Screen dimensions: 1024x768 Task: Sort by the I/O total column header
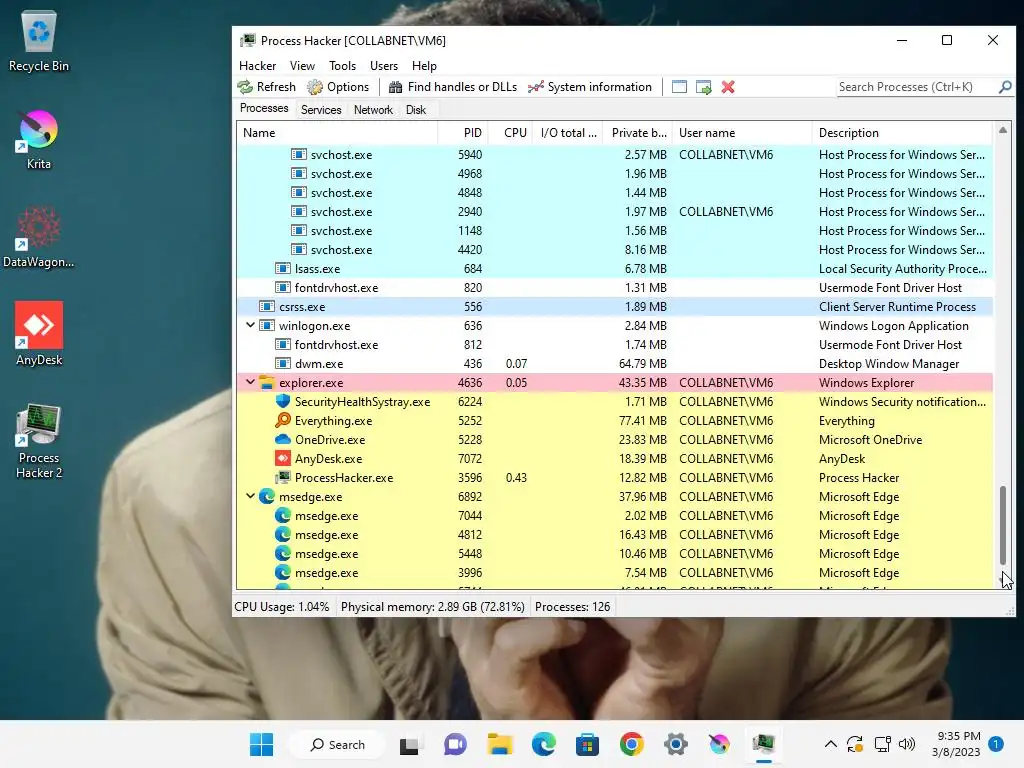click(568, 133)
